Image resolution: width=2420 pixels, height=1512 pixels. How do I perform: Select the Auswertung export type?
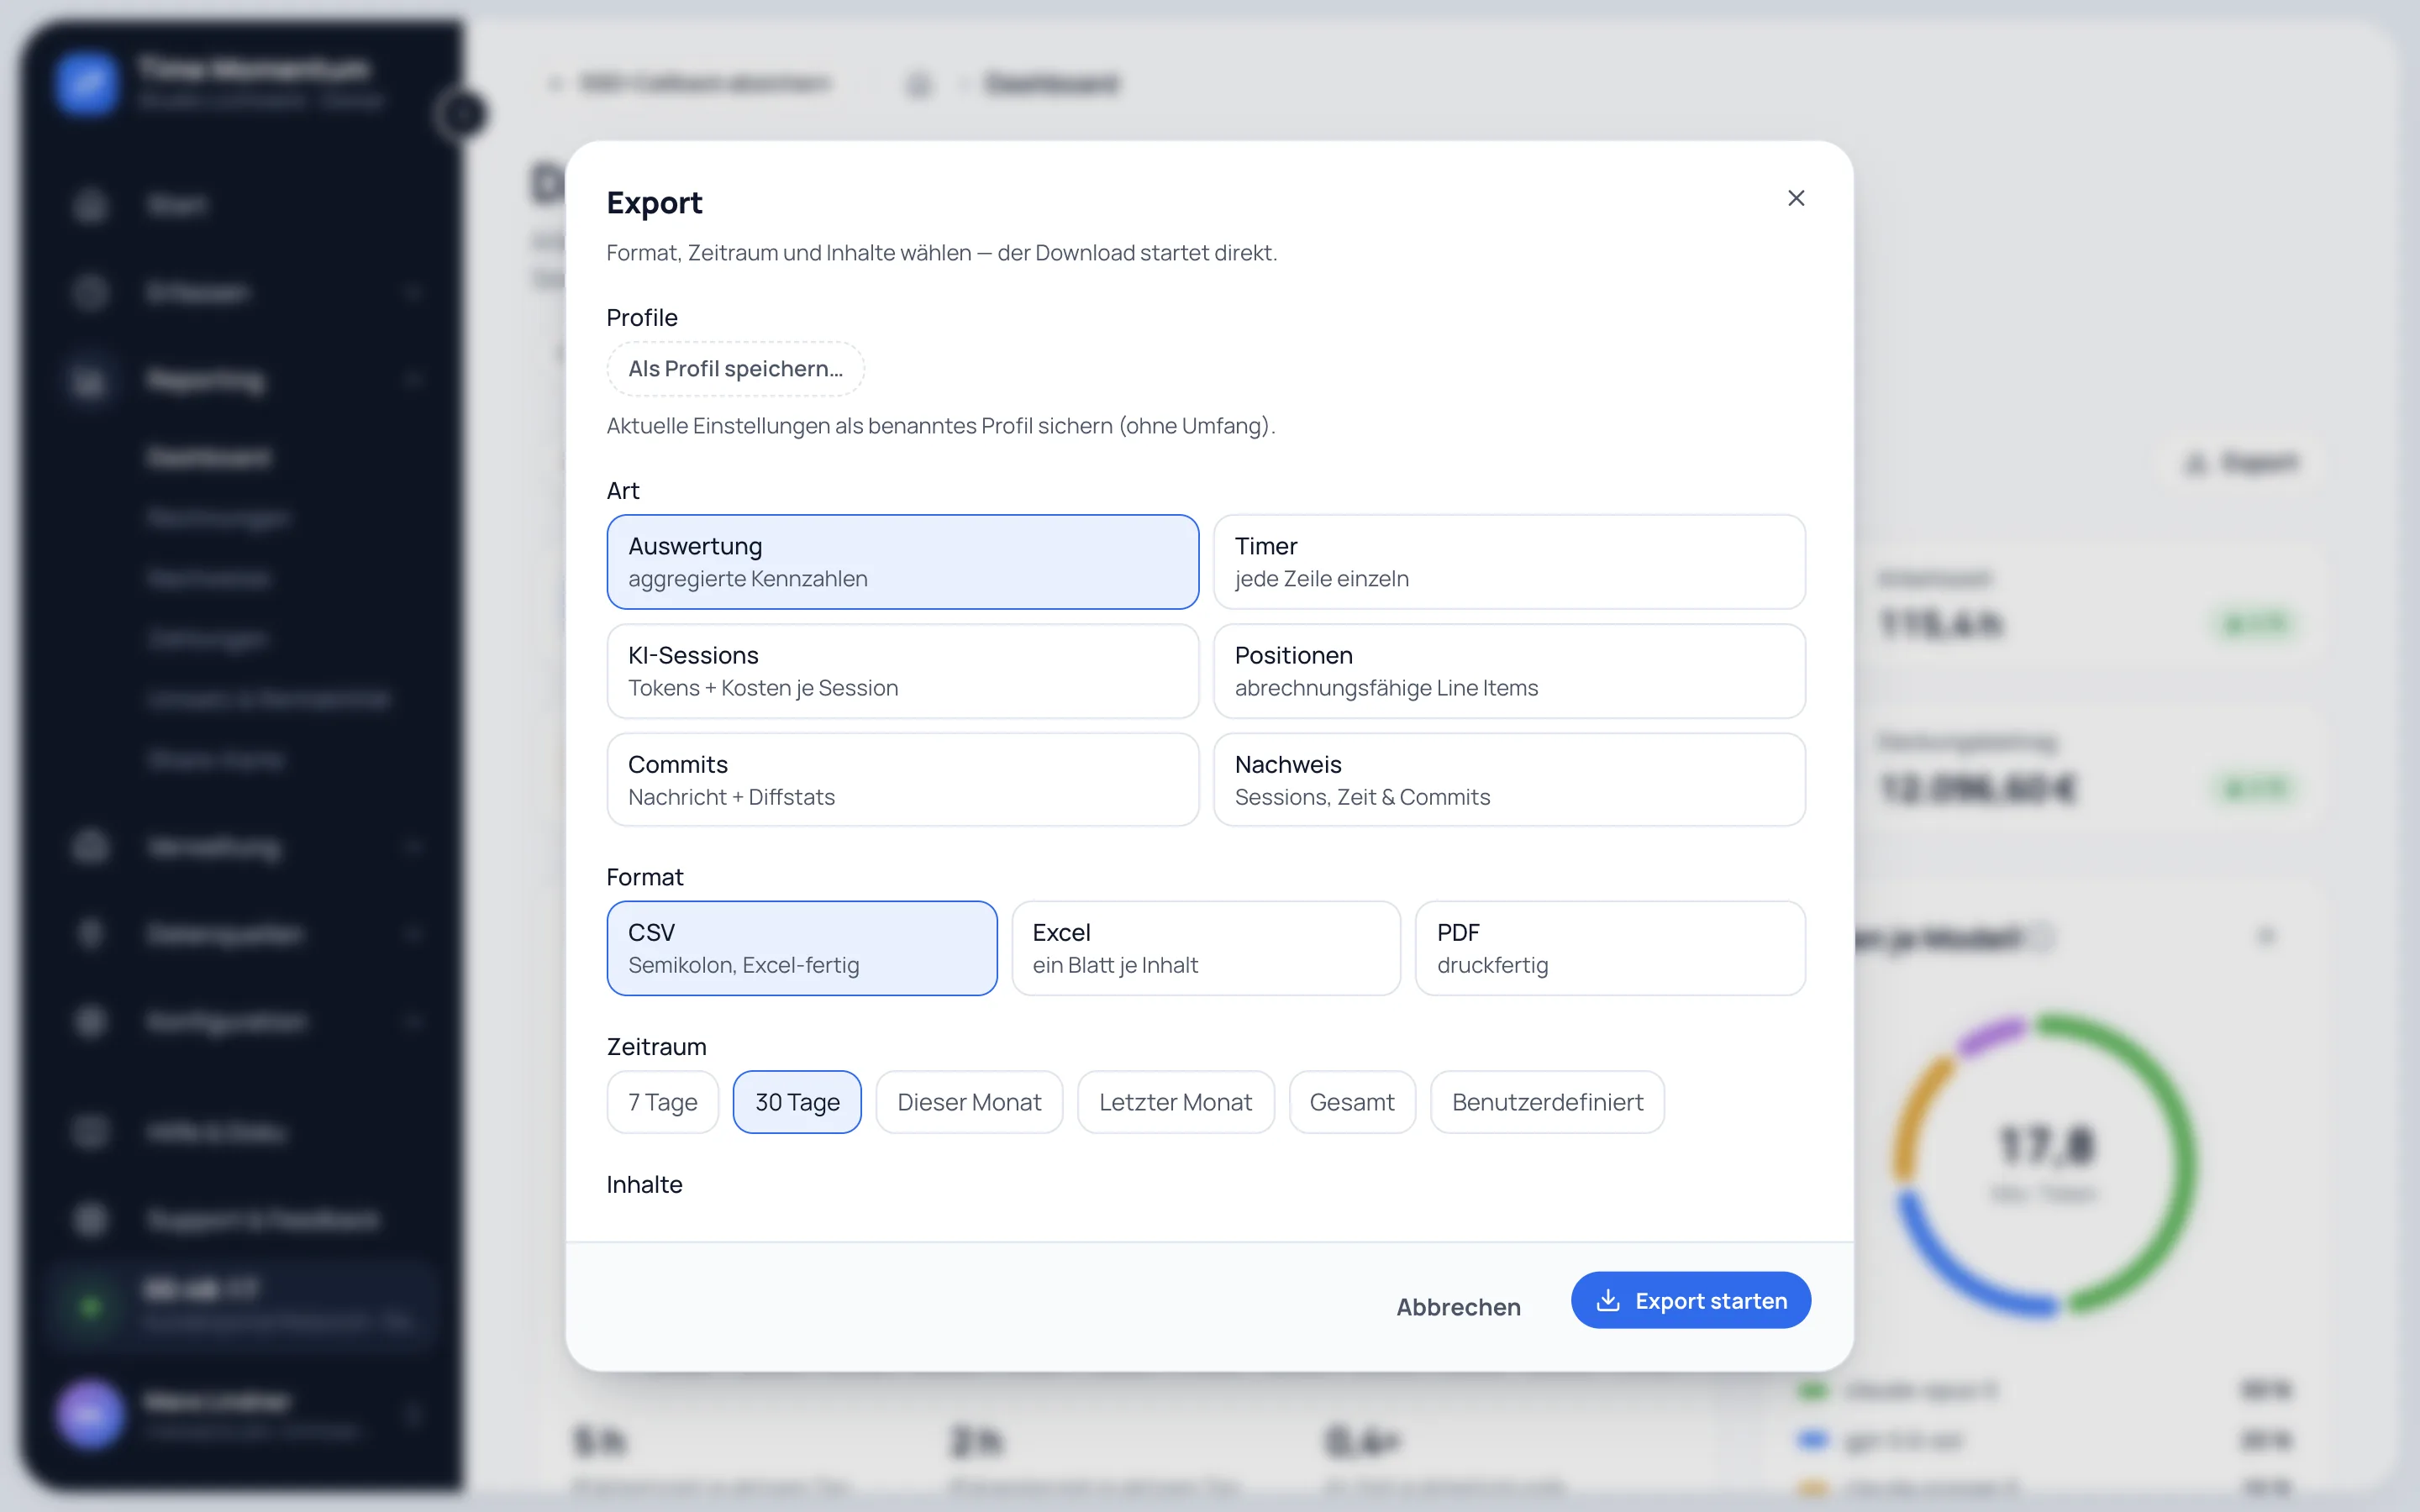[902, 562]
